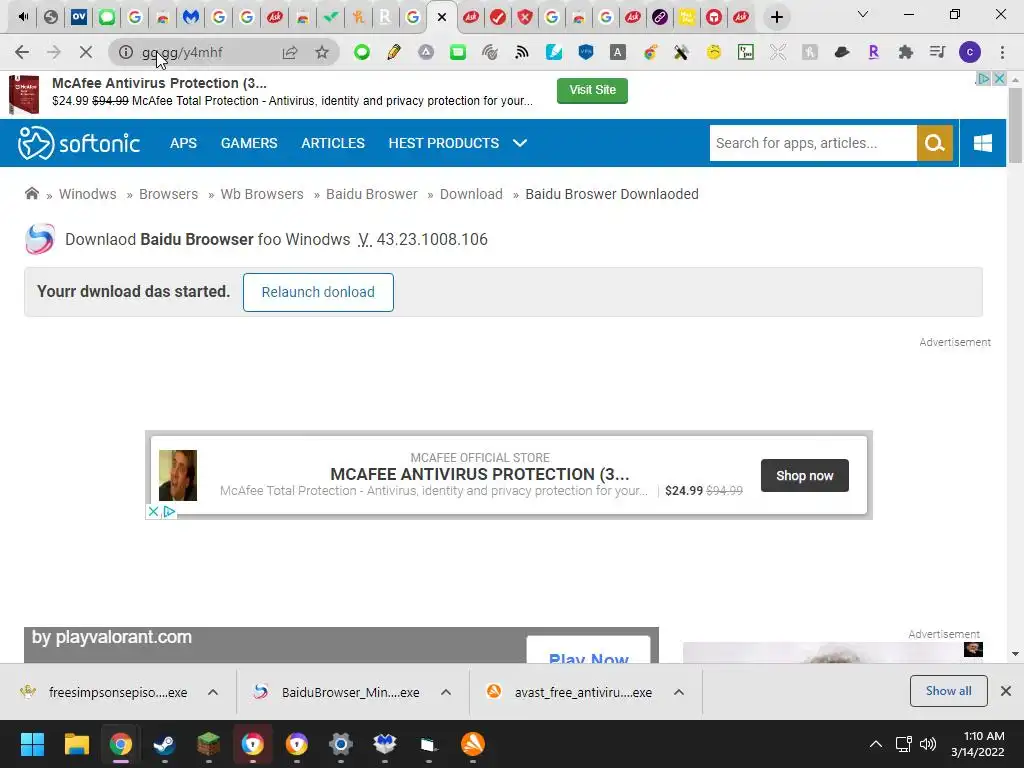Open the VPN shield extension
Viewport: 1024px width, 768px height.
click(586, 52)
